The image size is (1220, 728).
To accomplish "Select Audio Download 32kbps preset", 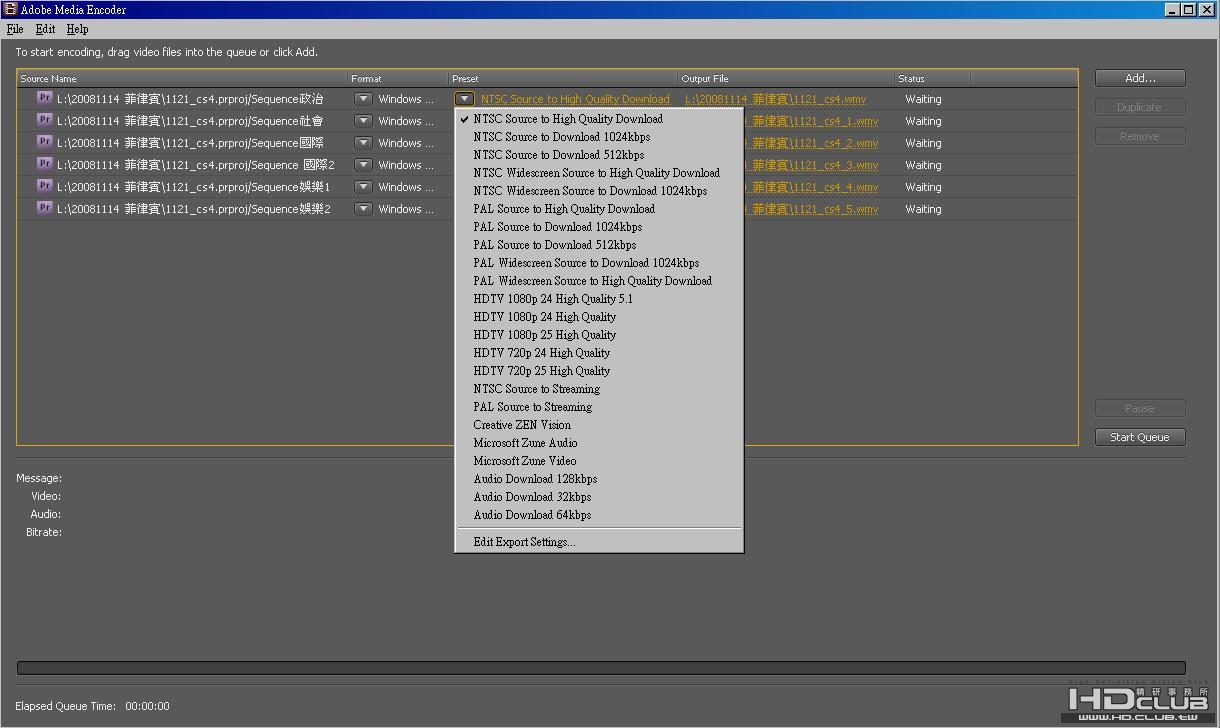I will [x=599, y=497].
